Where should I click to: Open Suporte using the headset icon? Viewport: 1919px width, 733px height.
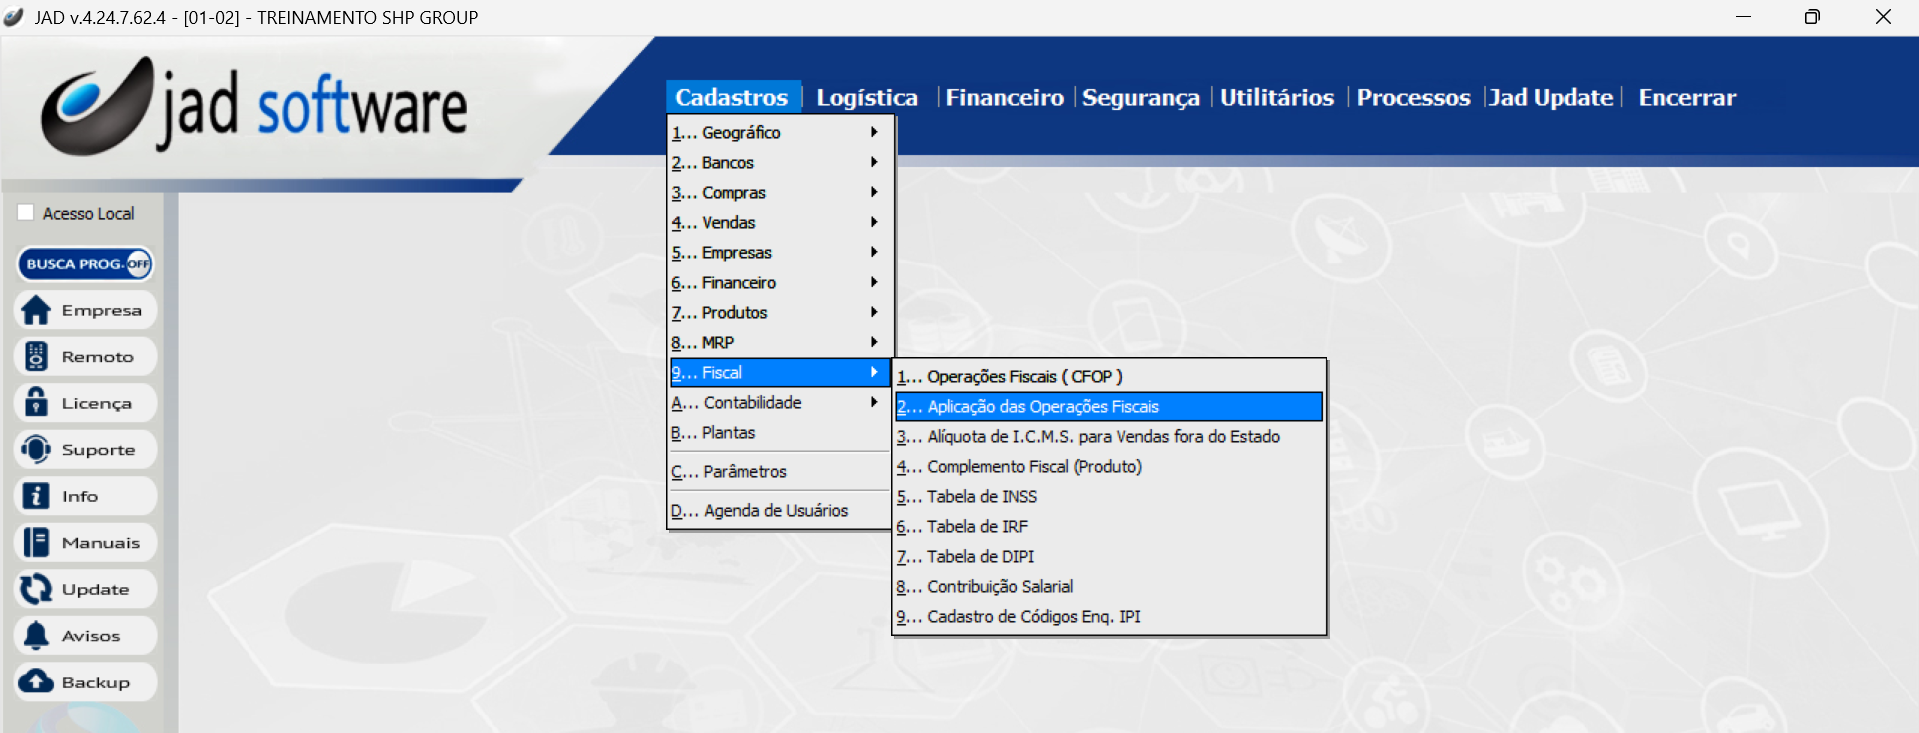pos(36,450)
